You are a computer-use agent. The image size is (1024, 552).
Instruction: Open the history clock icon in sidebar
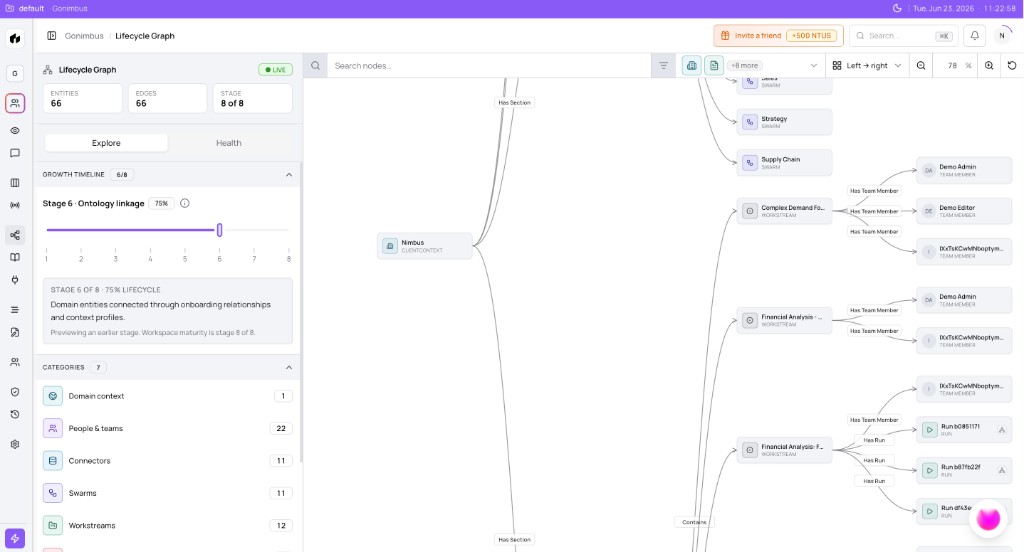(x=15, y=415)
